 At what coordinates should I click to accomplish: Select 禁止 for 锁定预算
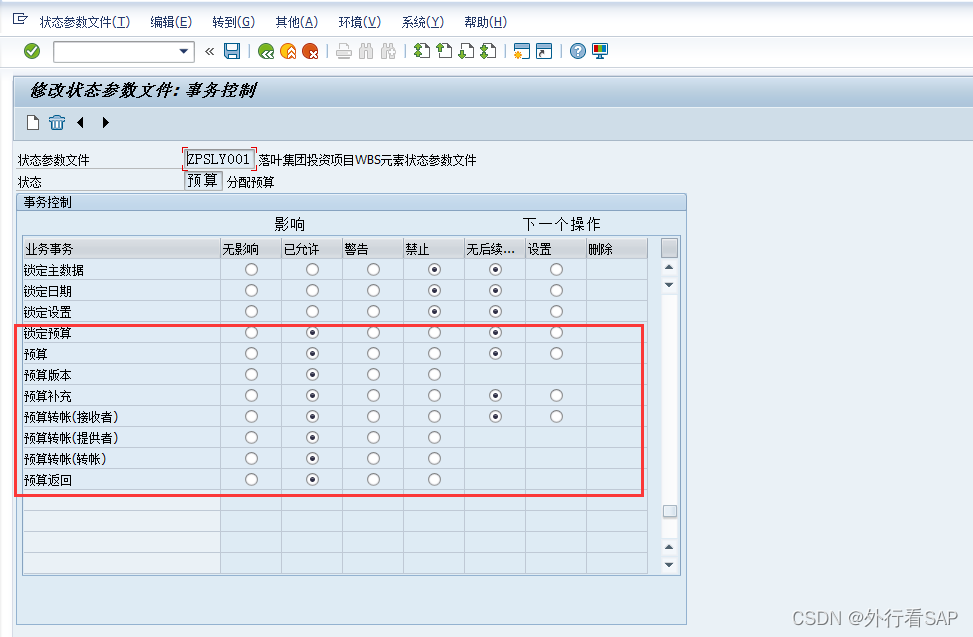point(434,332)
